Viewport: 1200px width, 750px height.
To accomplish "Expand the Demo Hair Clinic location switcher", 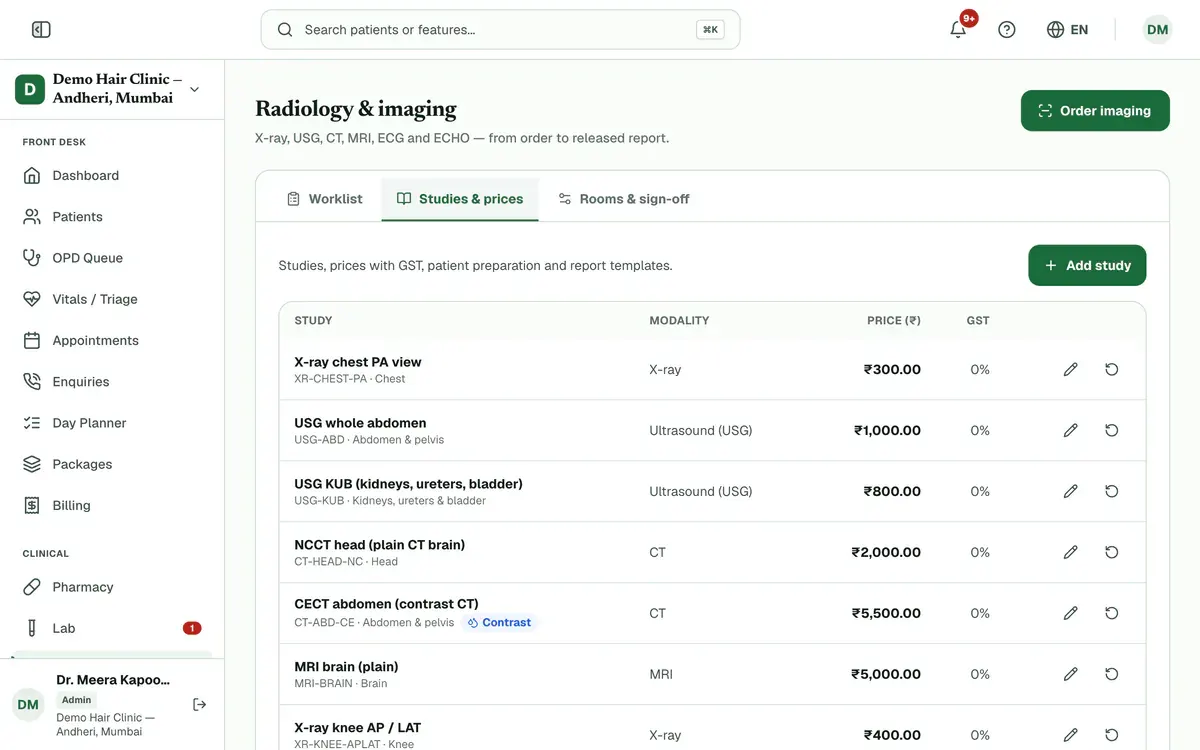I will (x=112, y=89).
